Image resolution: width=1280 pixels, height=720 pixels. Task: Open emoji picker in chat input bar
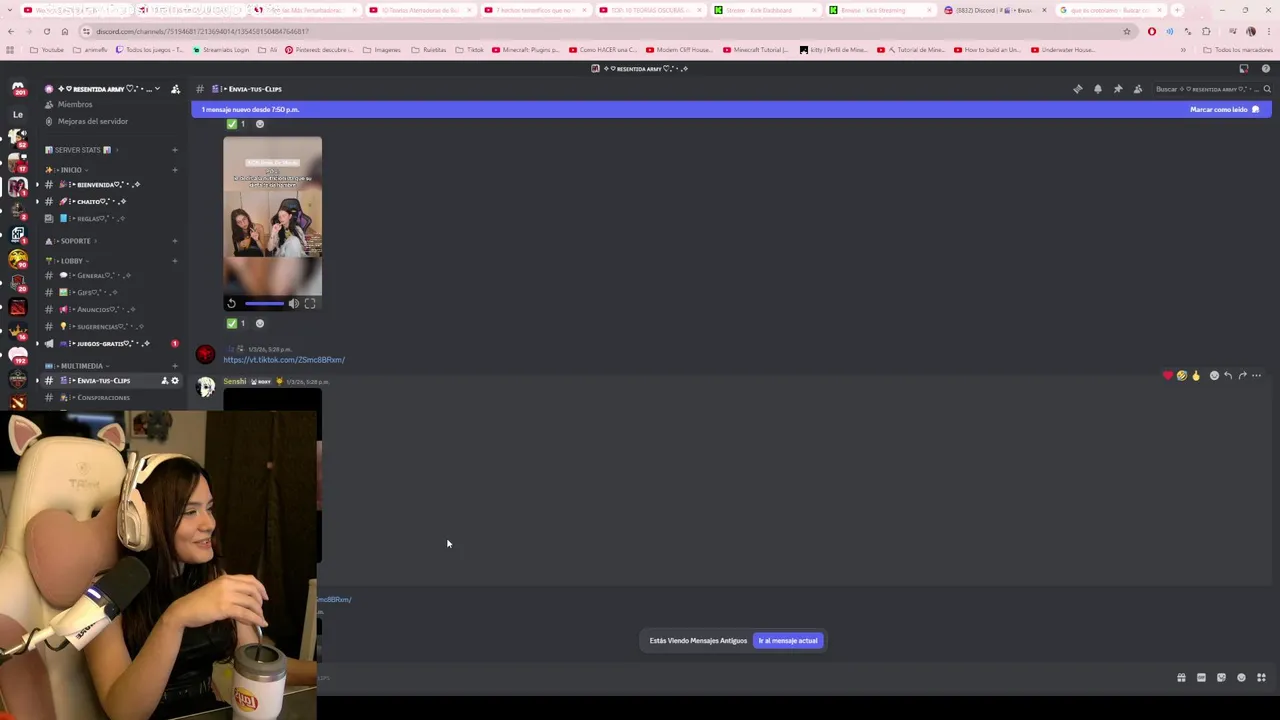point(1241,678)
